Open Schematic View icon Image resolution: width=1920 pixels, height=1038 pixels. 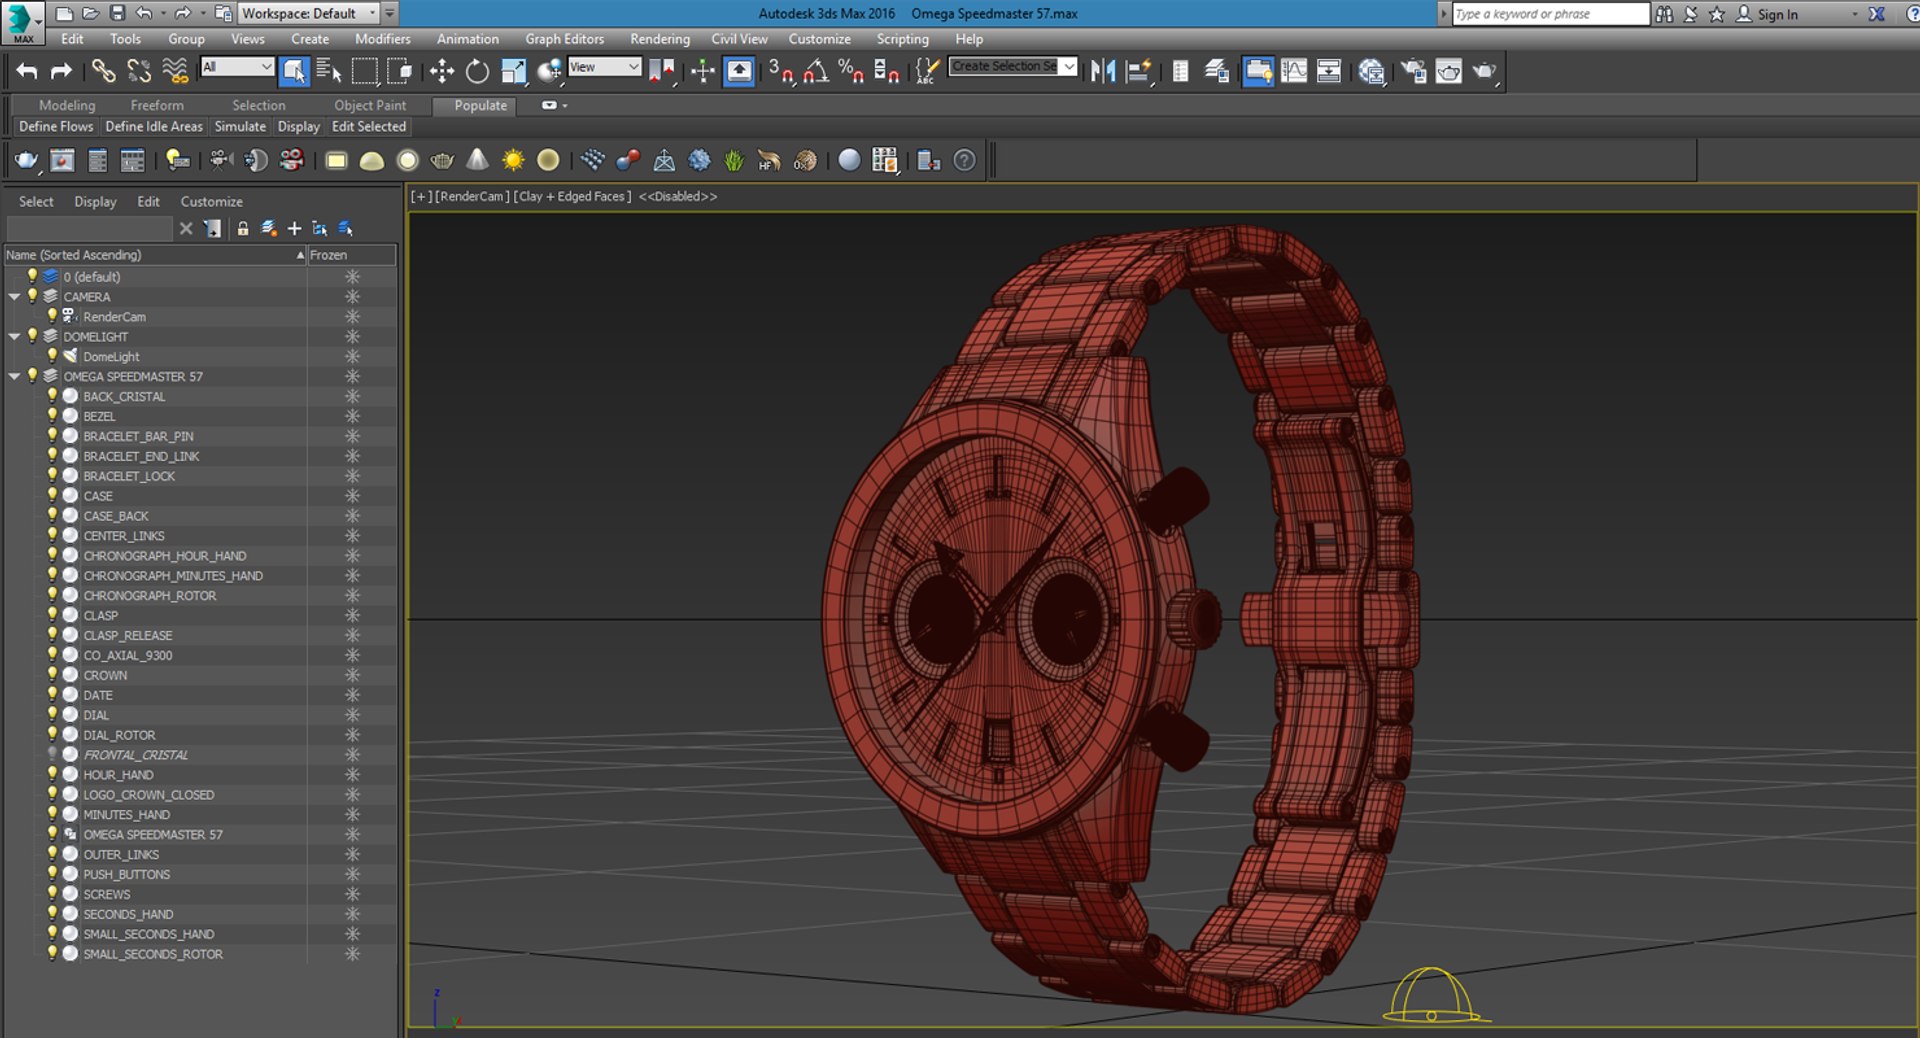pos(1329,71)
